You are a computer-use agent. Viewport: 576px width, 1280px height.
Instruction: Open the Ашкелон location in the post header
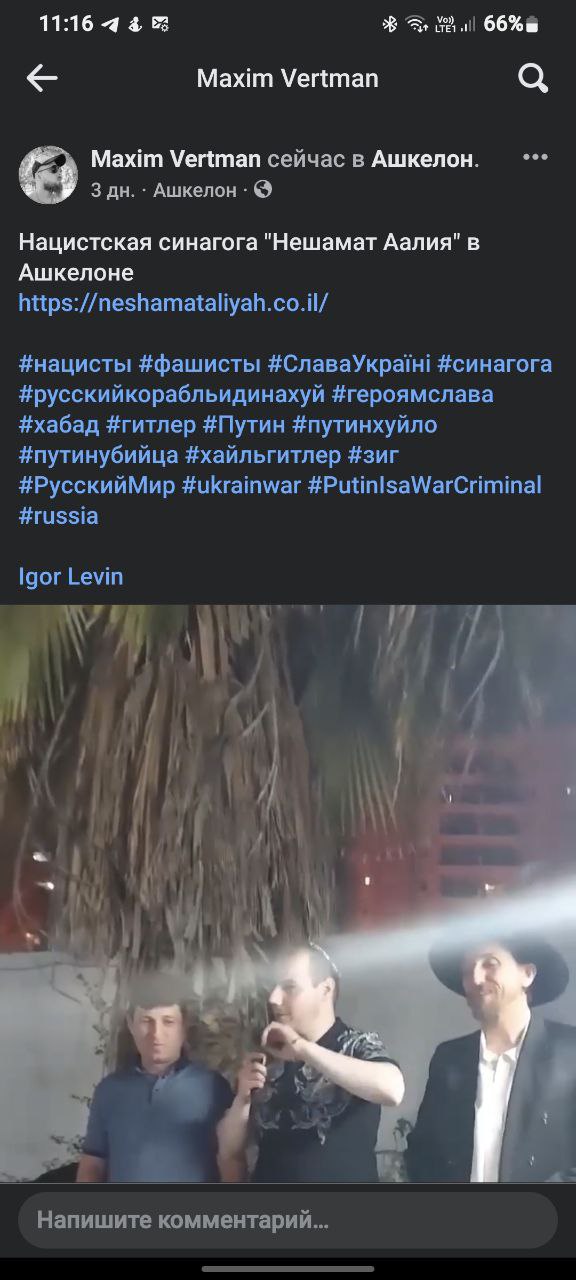(422, 159)
